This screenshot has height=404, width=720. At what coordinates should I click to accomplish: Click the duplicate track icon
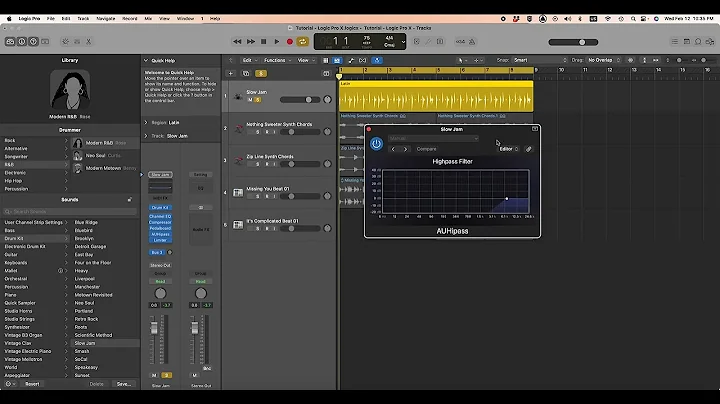point(246,73)
